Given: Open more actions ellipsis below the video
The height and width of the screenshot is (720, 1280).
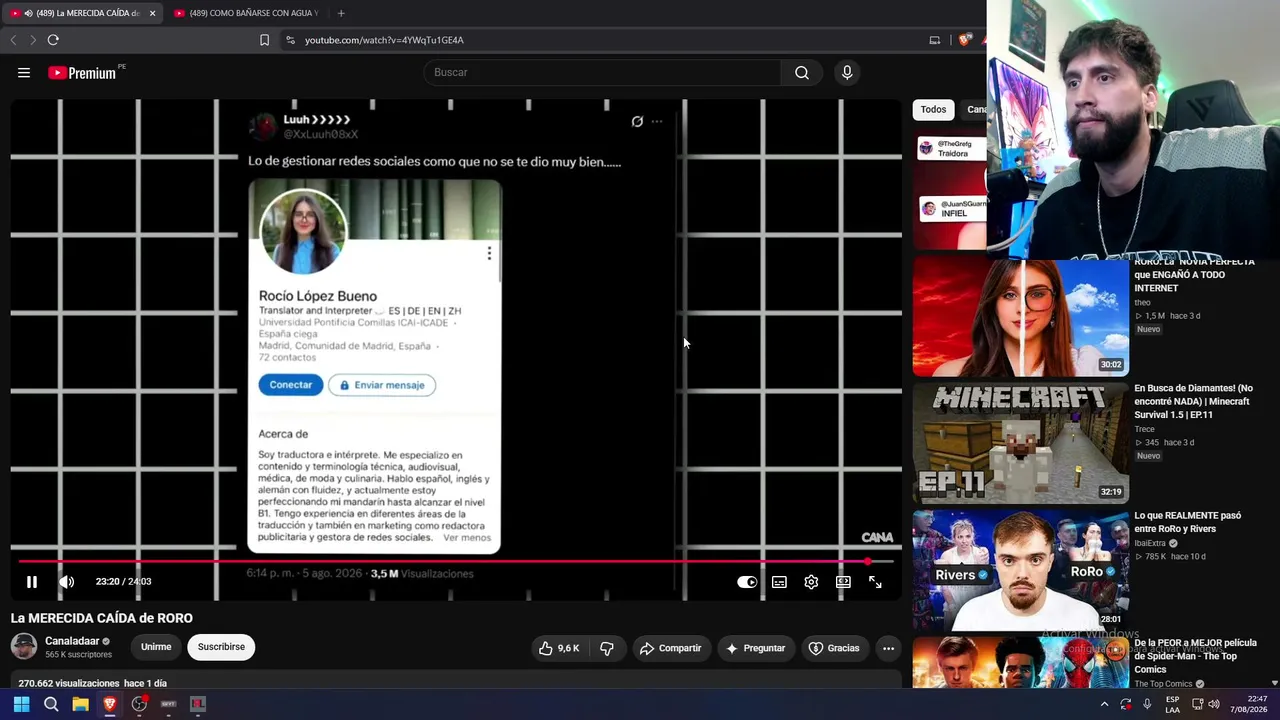Looking at the screenshot, I should tap(888, 648).
